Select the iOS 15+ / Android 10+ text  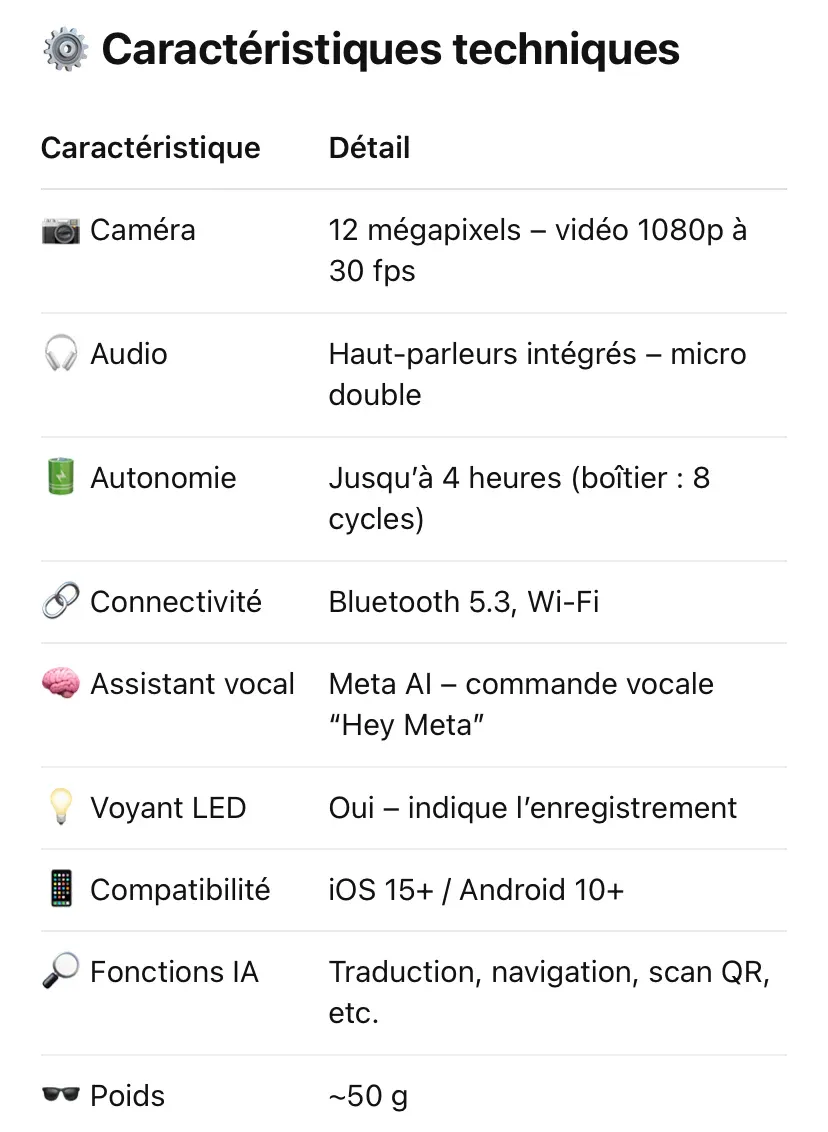coord(476,890)
